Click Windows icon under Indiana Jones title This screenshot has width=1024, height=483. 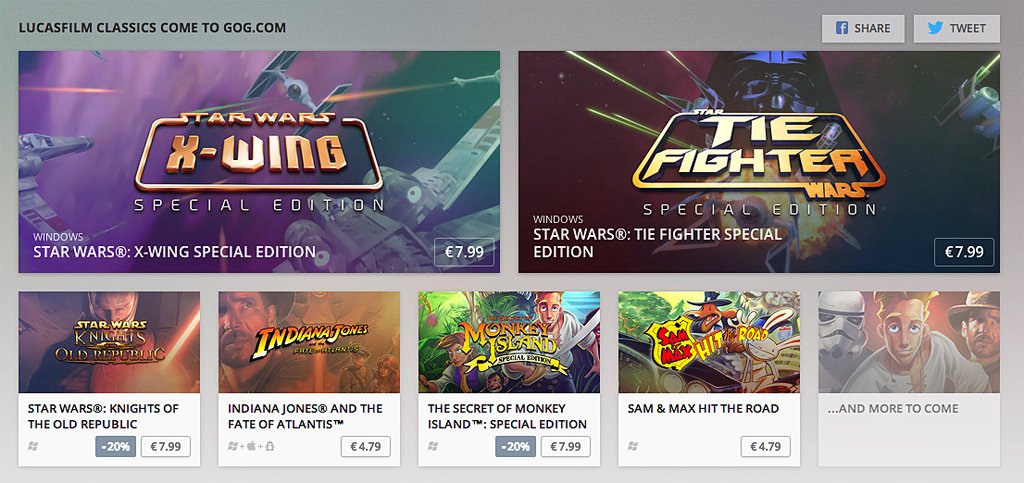[x=234, y=446]
